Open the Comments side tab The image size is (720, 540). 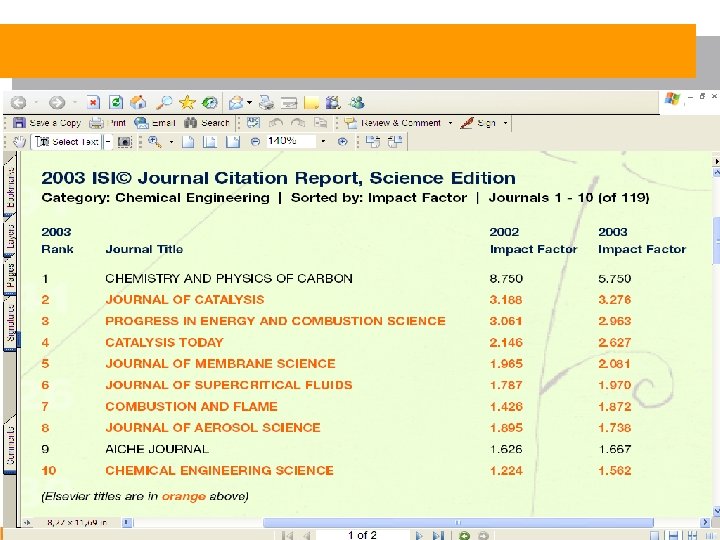tap(10, 446)
